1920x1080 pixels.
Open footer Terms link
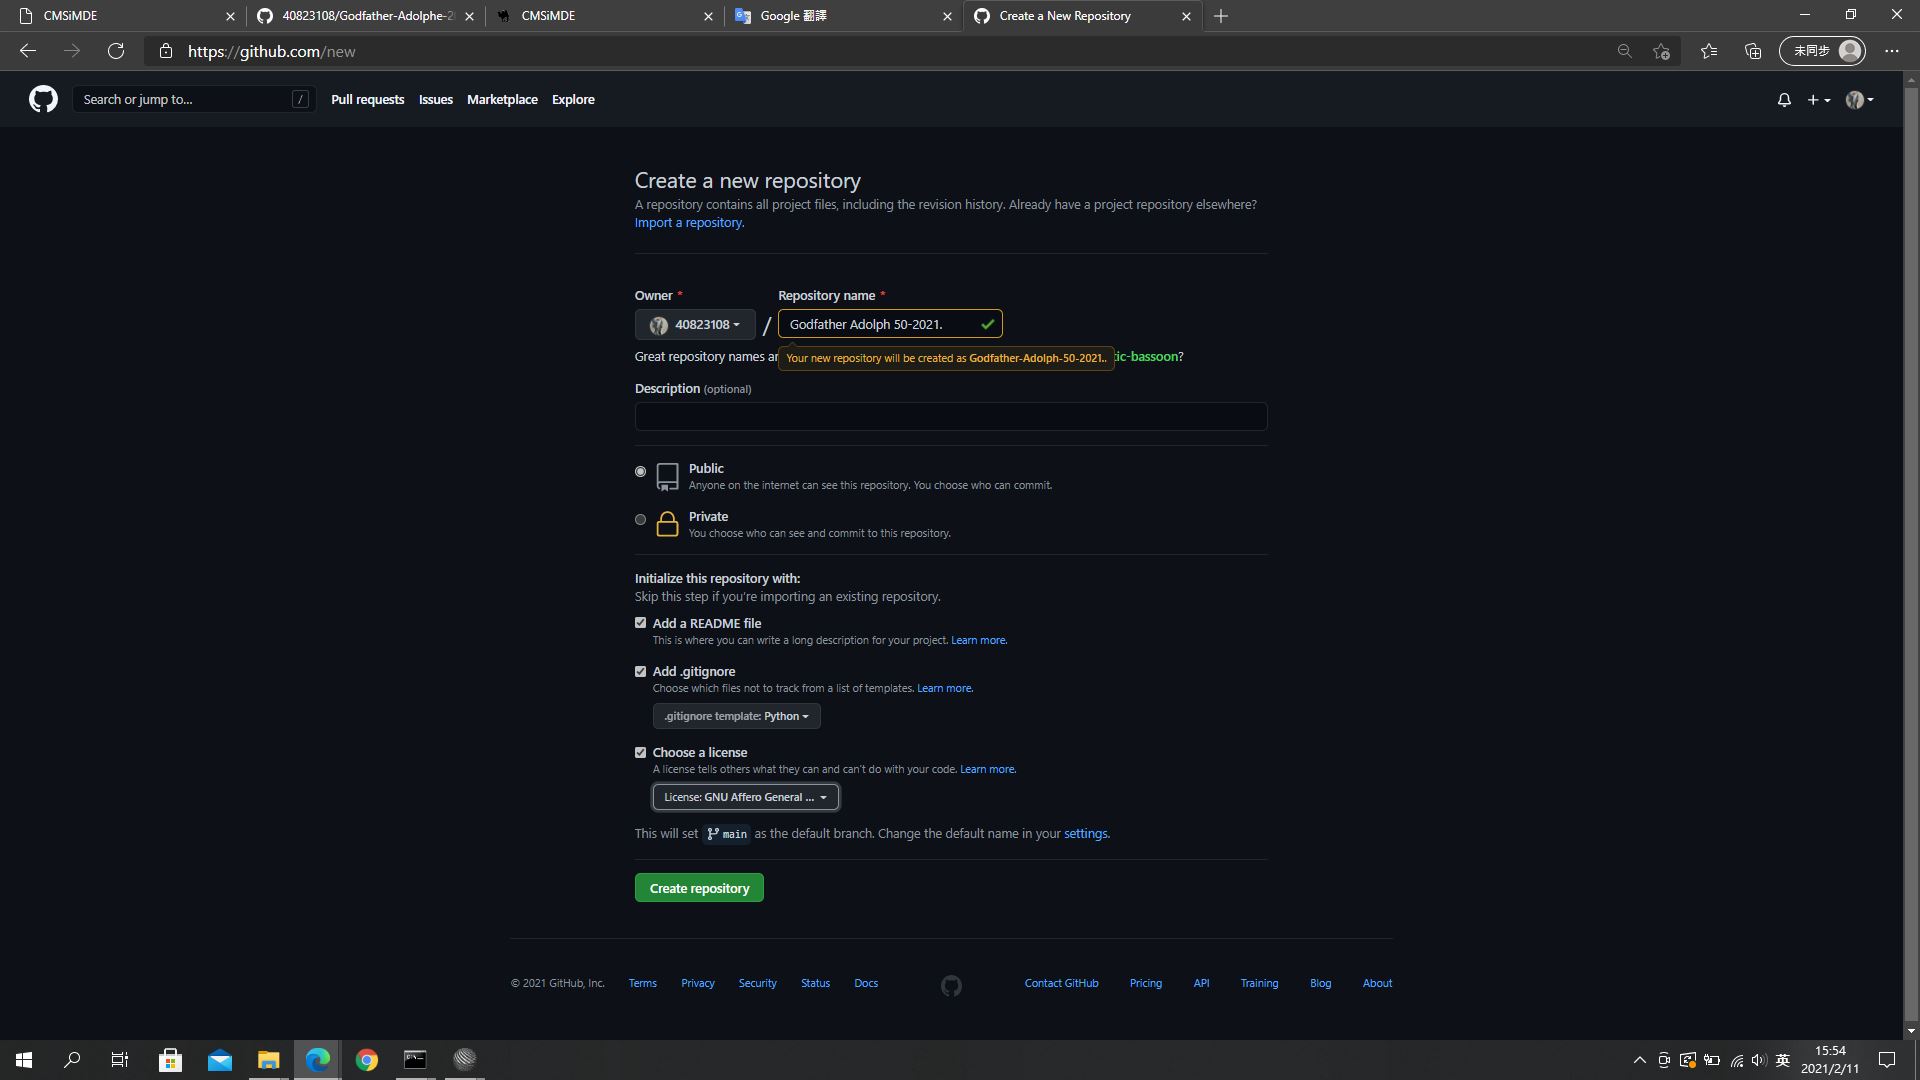tap(642, 984)
